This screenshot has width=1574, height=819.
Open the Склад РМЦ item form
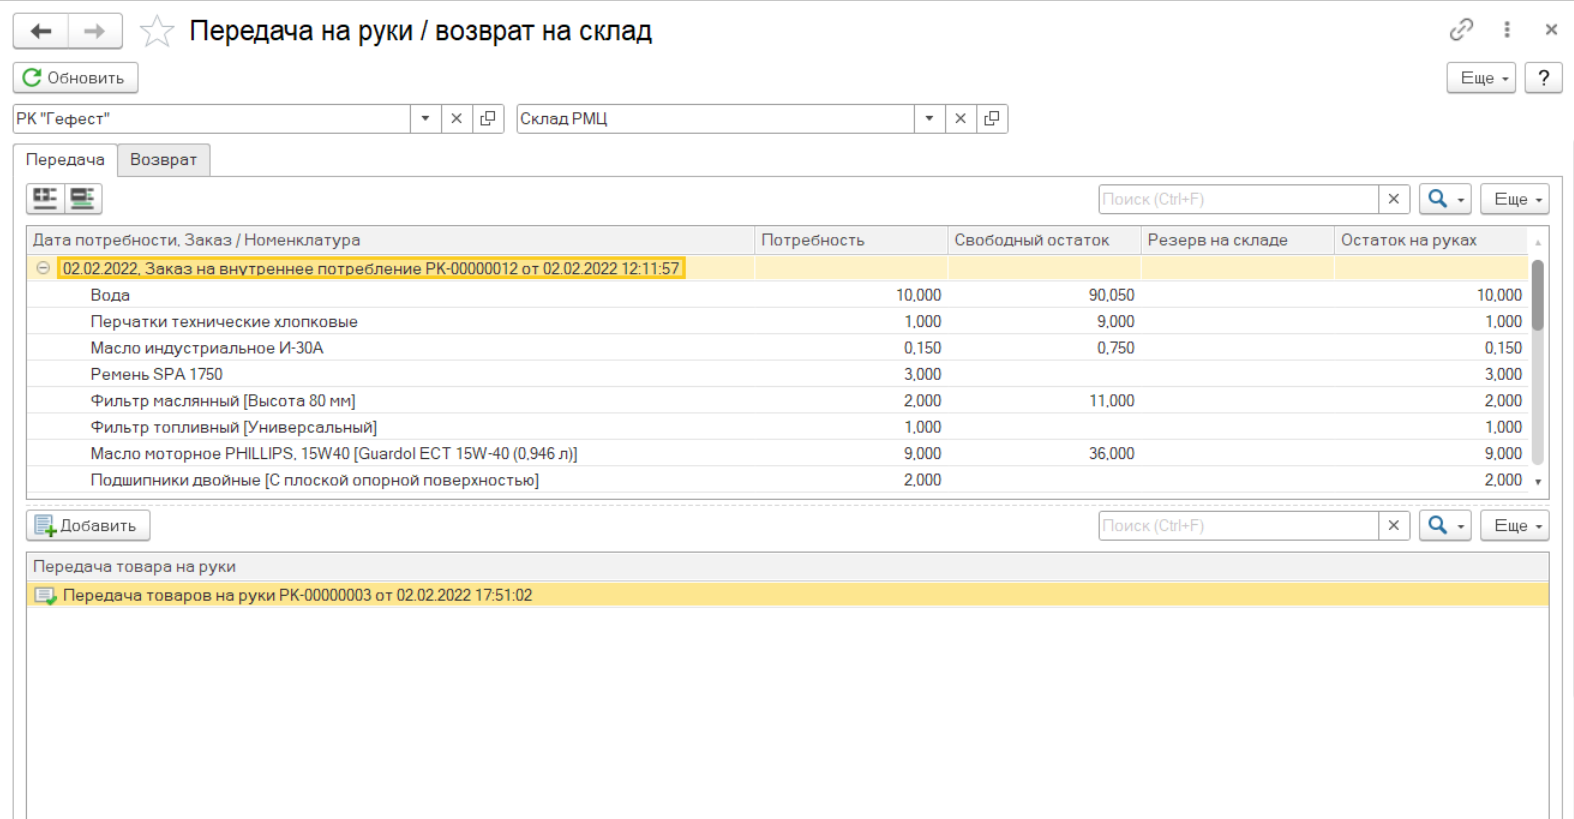(992, 119)
